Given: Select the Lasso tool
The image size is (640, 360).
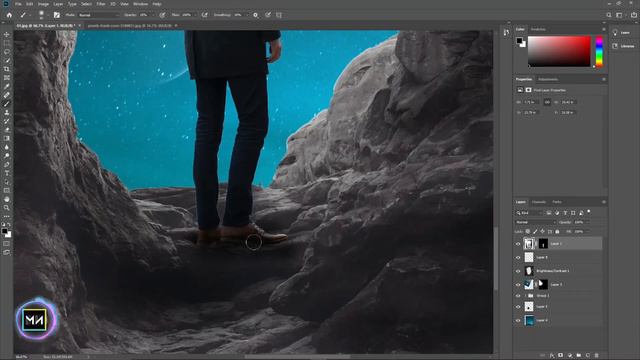Looking at the screenshot, I should click(x=7, y=52).
